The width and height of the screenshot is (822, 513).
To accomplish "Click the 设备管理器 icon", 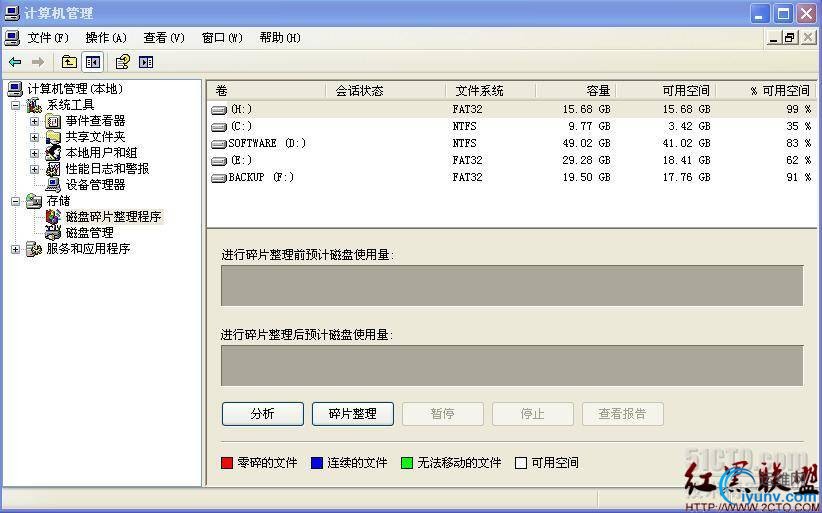I will coord(53,184).
